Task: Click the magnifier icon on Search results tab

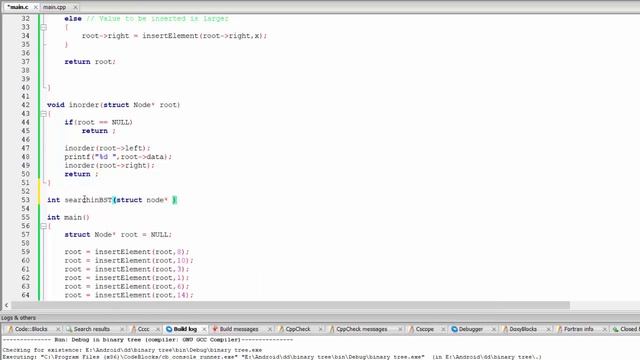Action: tap(69, 329)
